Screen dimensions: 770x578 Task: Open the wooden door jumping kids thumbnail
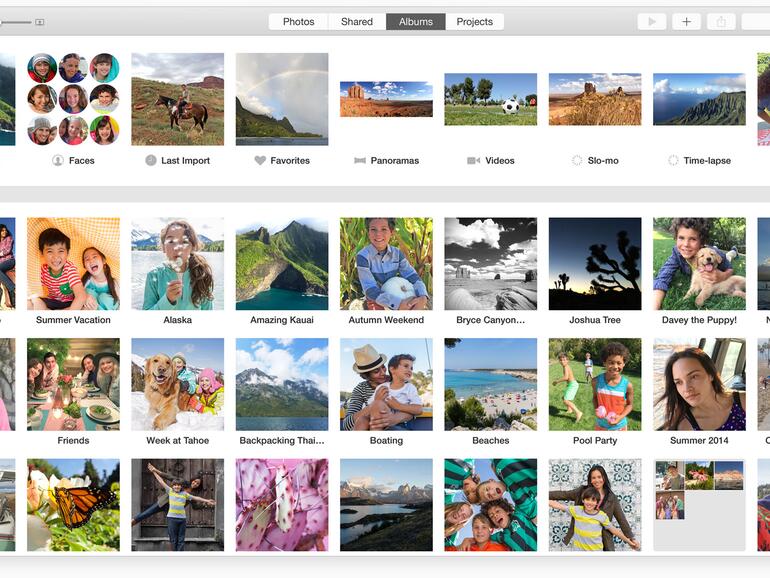178,505
